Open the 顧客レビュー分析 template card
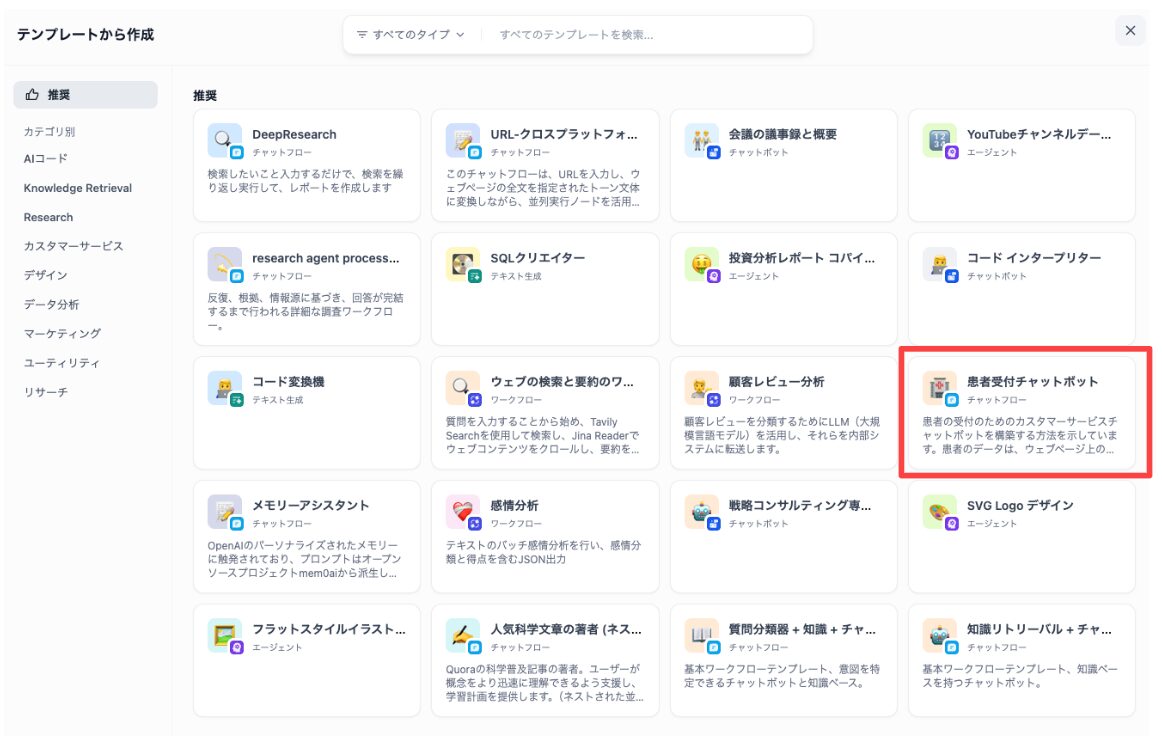The height and width of the screenshot is (741, 1162). click(783, 412)
